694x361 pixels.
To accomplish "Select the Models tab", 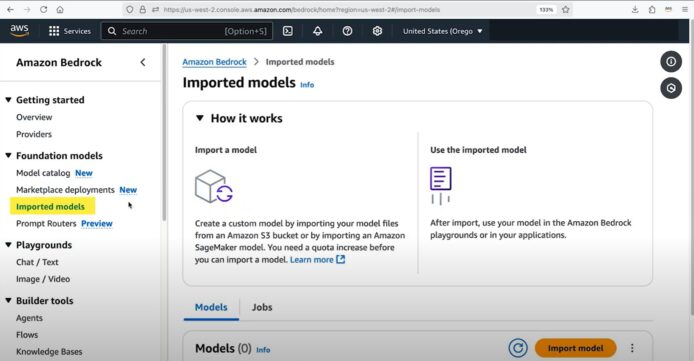I will click(211, 307).
